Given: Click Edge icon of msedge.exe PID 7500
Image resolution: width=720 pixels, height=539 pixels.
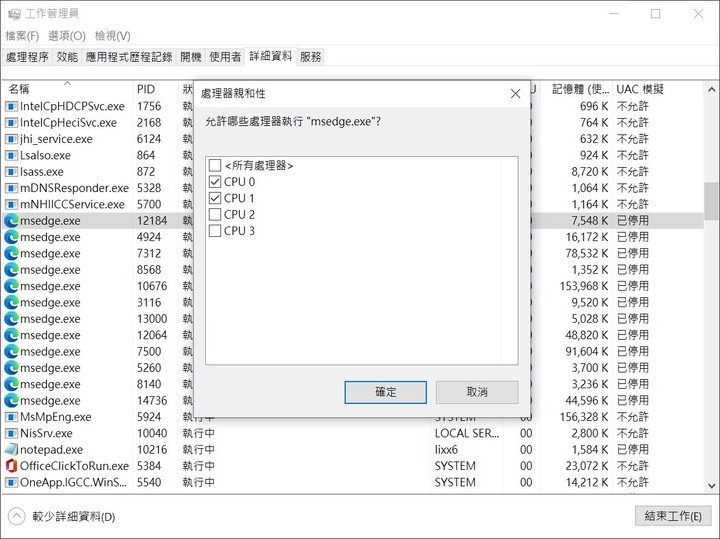Looking at the screenshot, I should tap(11, 352).
